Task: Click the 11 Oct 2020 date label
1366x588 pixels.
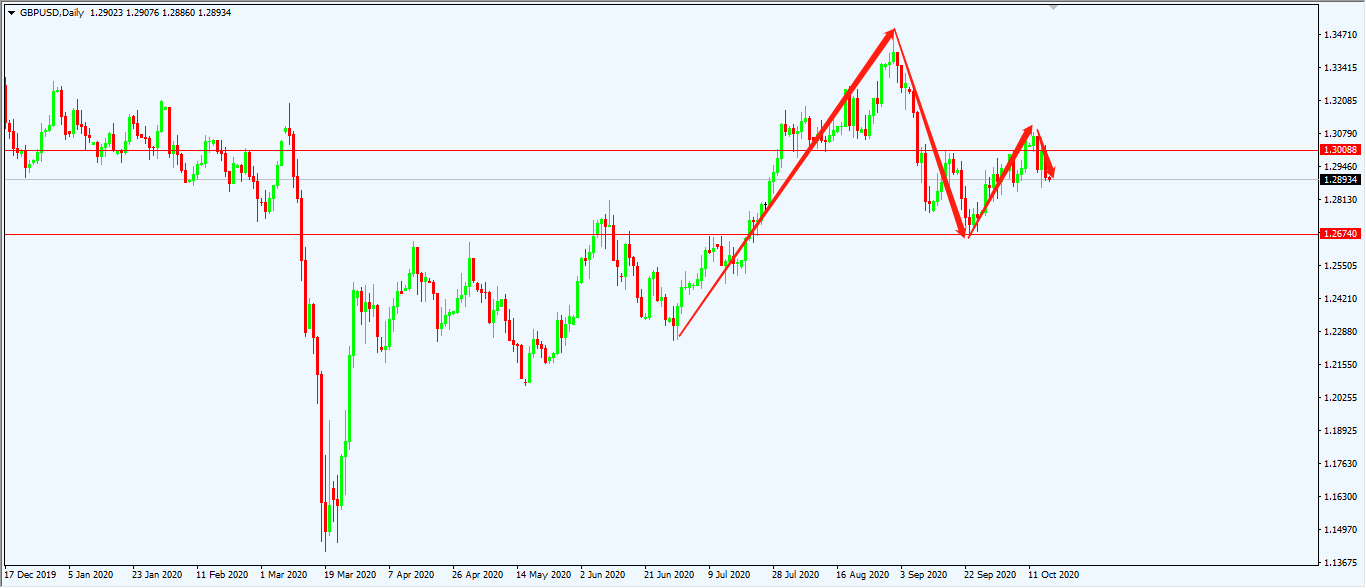Action: [x=1054, y=575]
